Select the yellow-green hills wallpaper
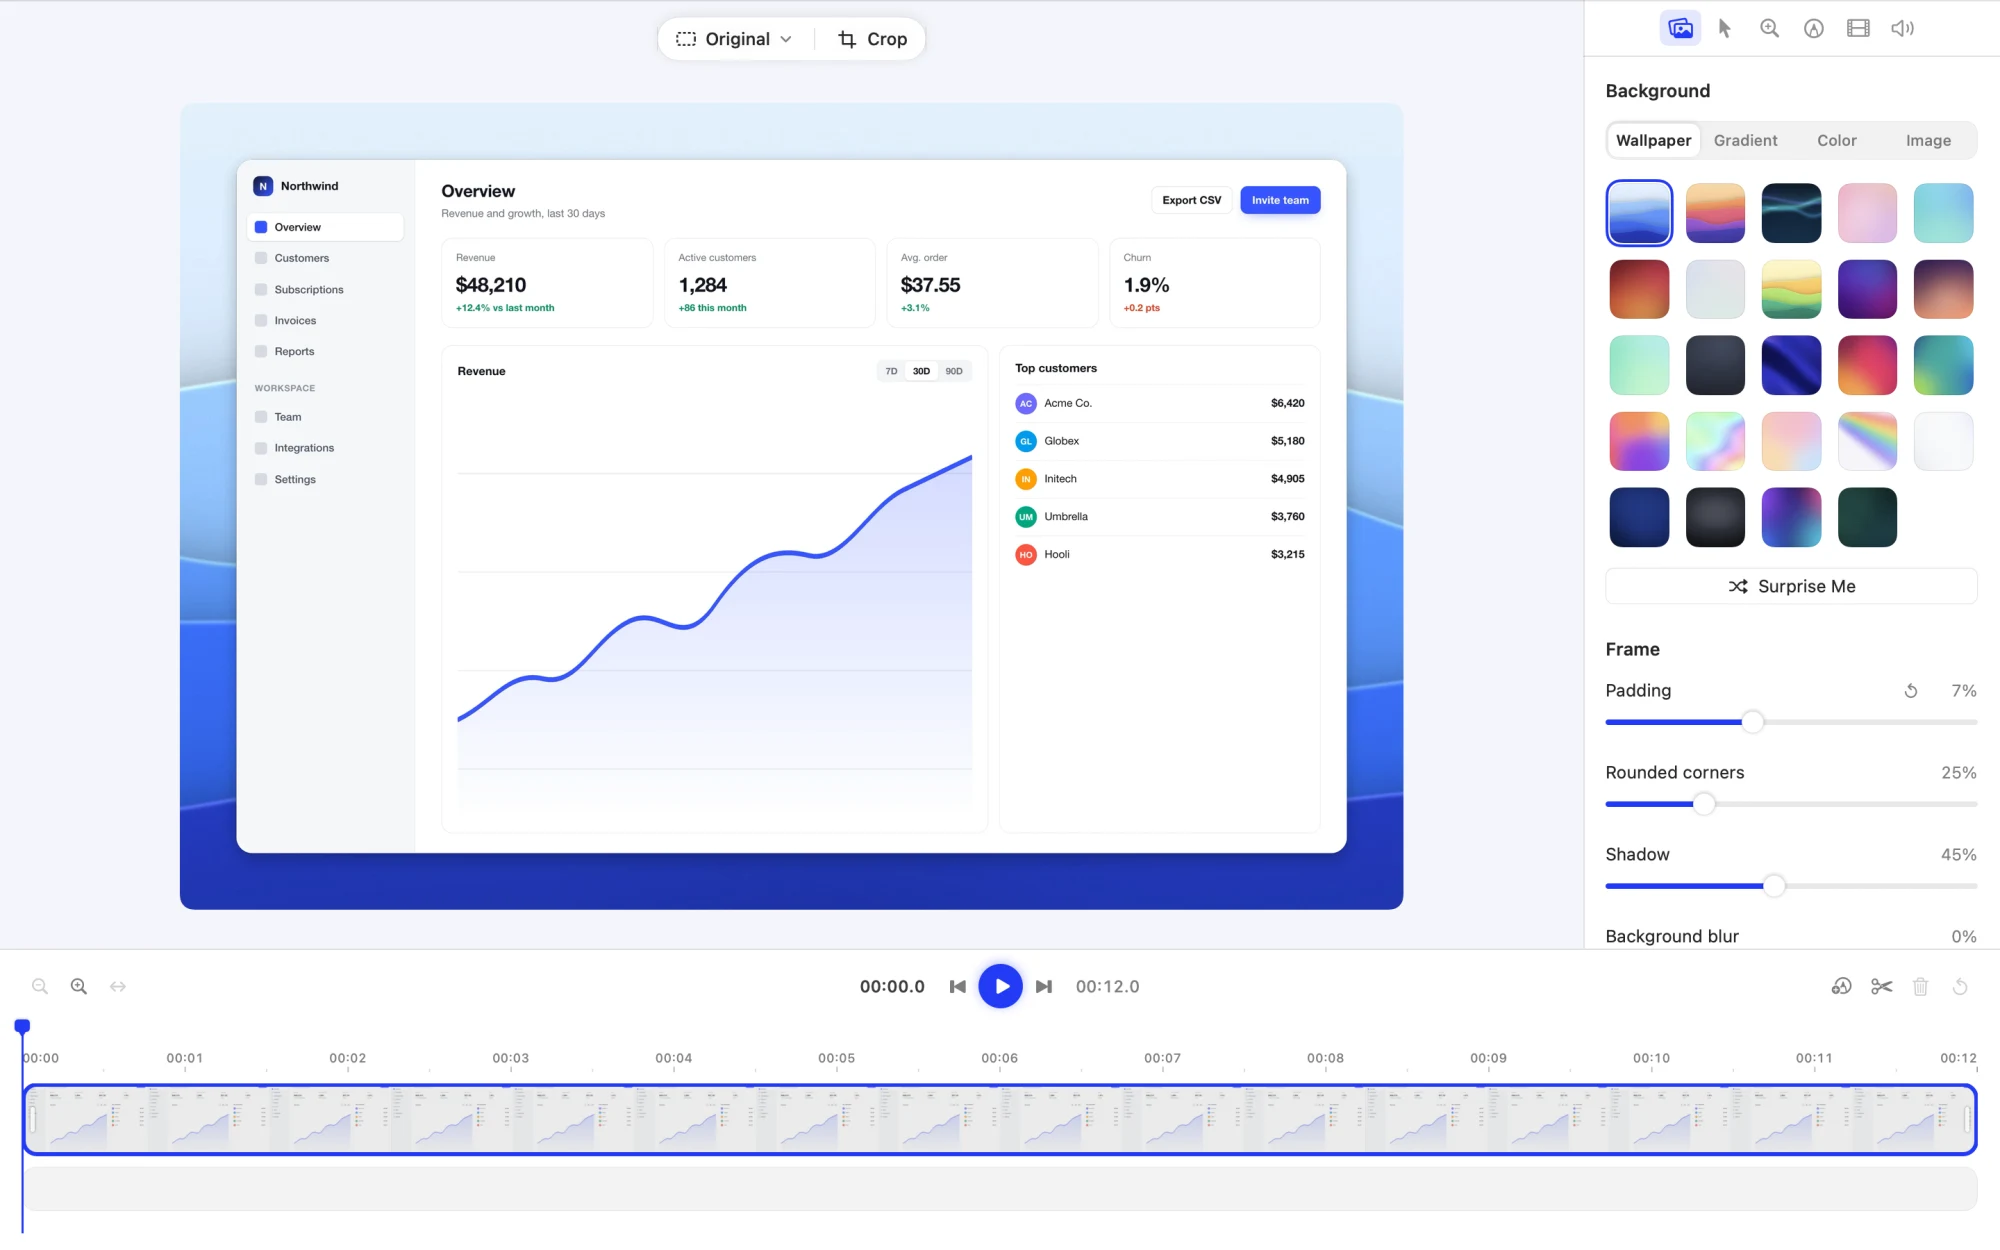This screenshot has height=1250, width=2000. (x=1791, y=289)
